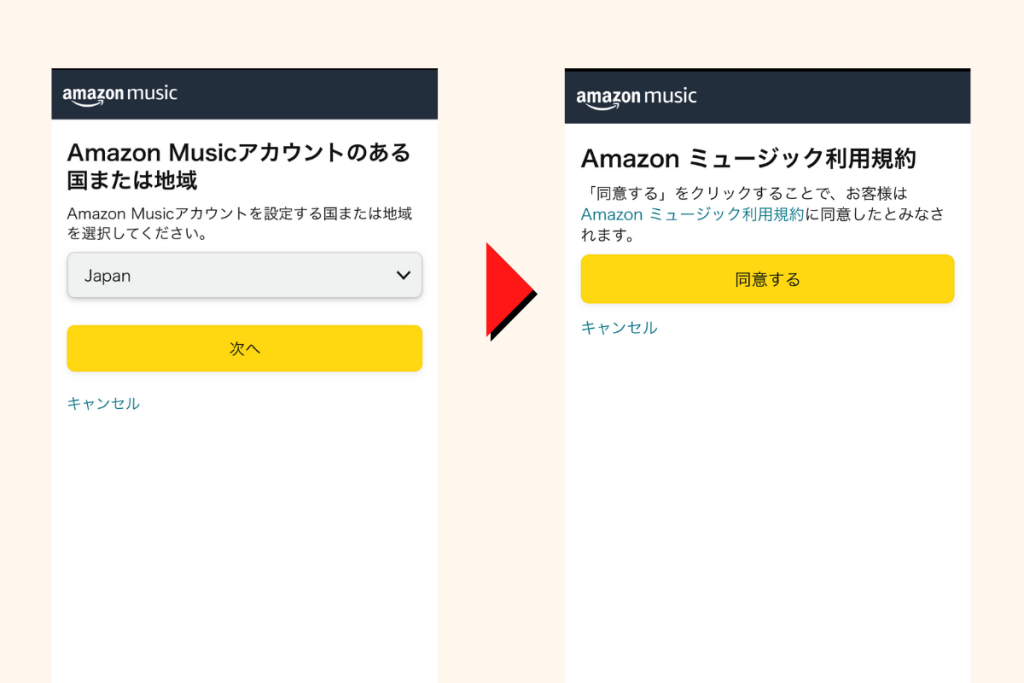The width and height of the screenshot is (1024, 683).
Task: Click the dark header bar of the right screen
Action: pyautogui.click(x=767, y=96)
